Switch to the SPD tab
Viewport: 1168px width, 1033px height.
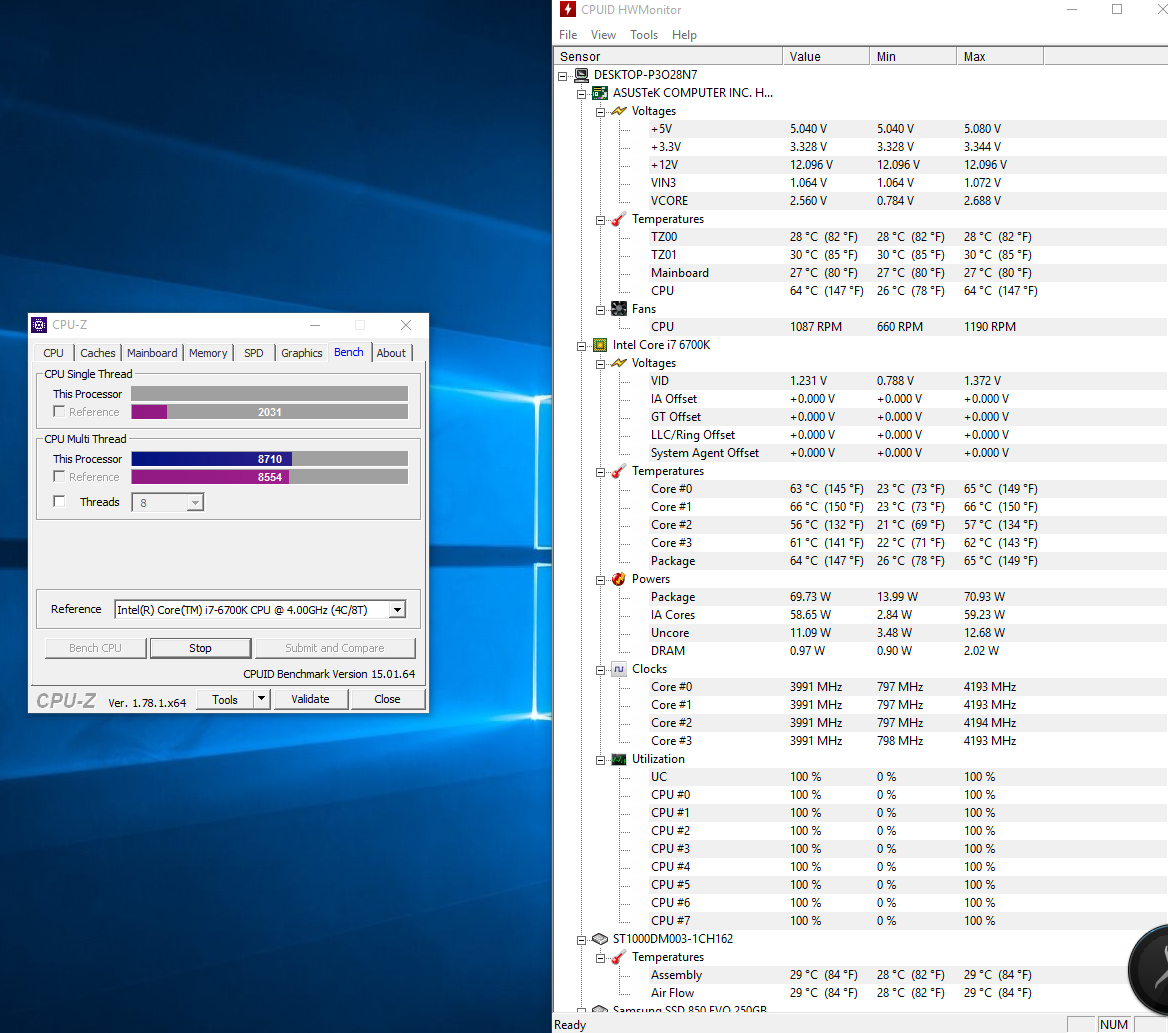(254, 353)
